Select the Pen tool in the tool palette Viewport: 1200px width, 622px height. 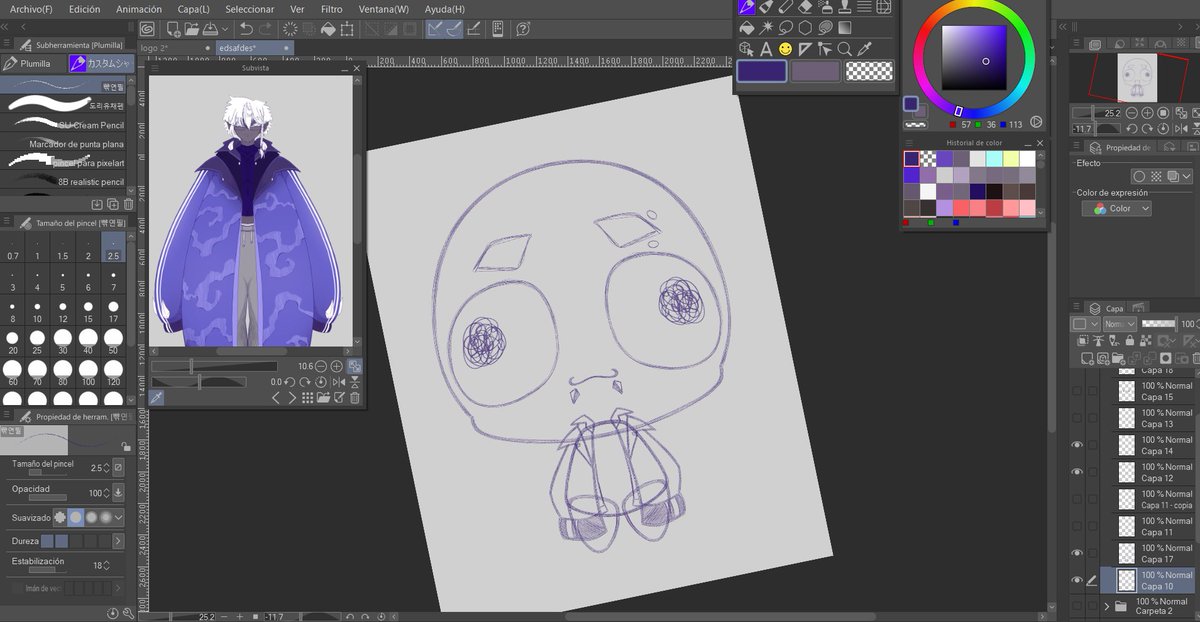pos(746,7)
